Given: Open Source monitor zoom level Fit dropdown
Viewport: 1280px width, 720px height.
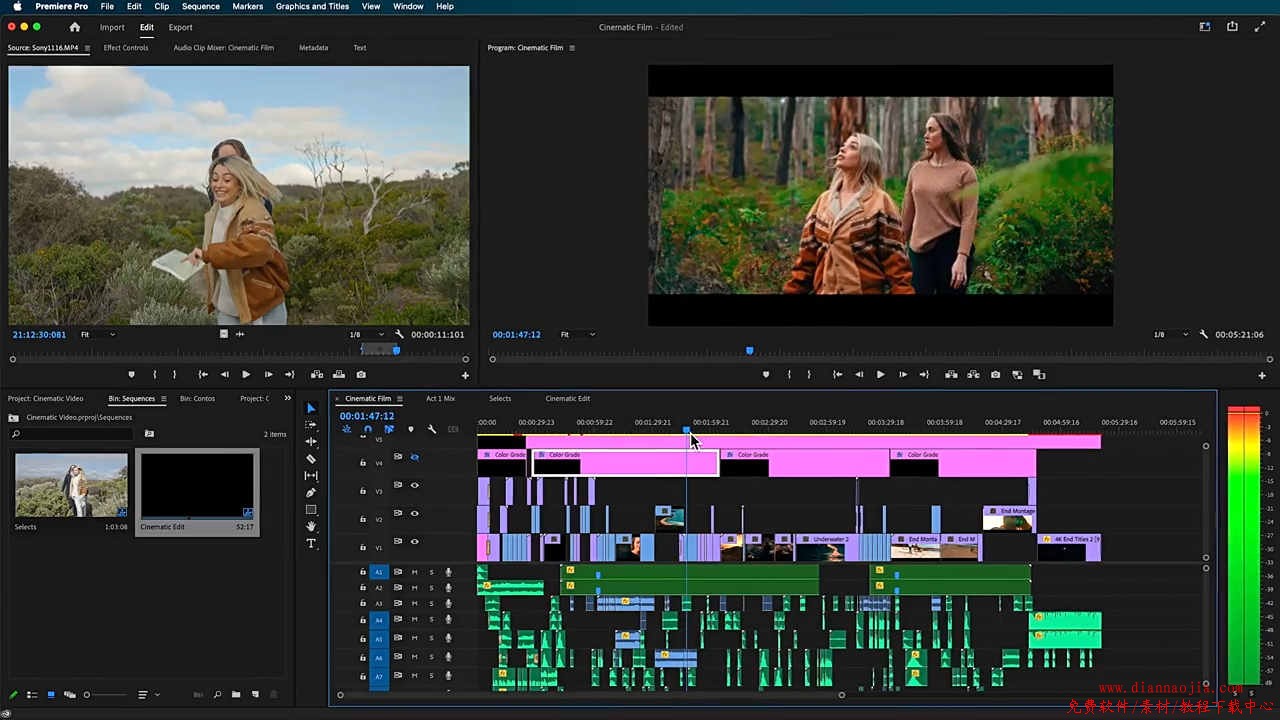Looking at the screenshot, I should pyautogui.click(x=98, y=334).
